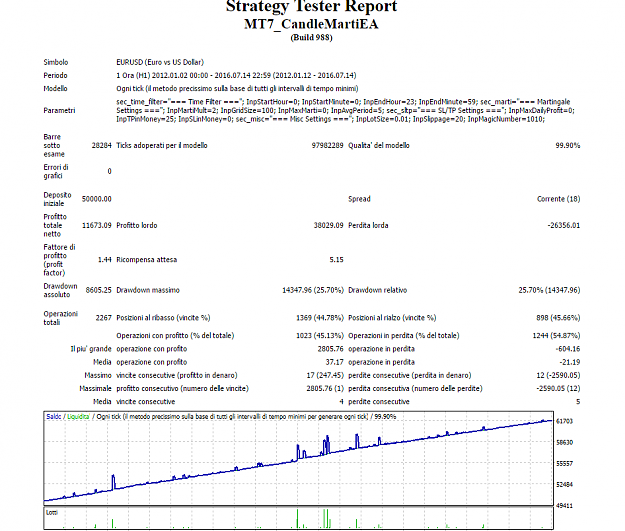The image size is (625, 531).
Task: Select bars in test value 28284
Action: click(x=101, y=146)
